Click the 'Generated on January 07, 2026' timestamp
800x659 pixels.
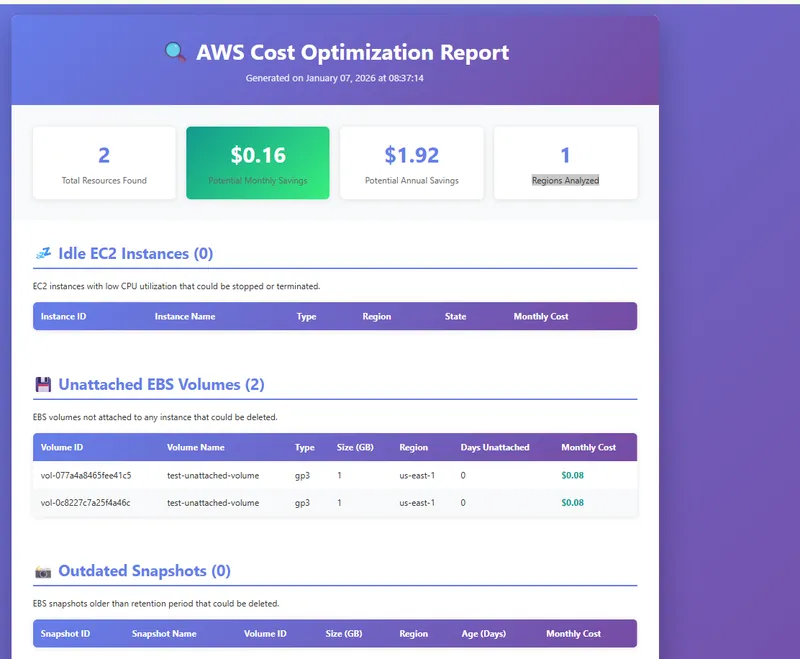click(335, 78)
